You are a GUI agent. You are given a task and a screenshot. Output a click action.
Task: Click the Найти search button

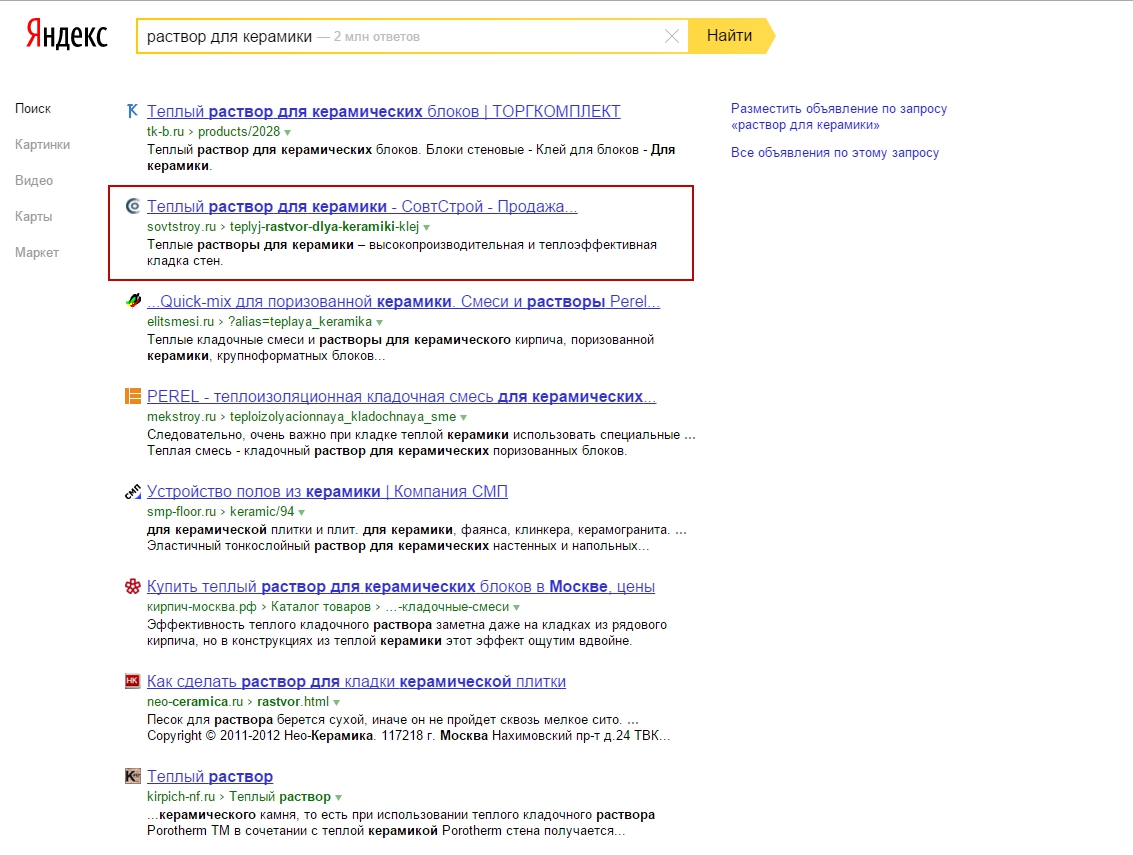point(730,36)
